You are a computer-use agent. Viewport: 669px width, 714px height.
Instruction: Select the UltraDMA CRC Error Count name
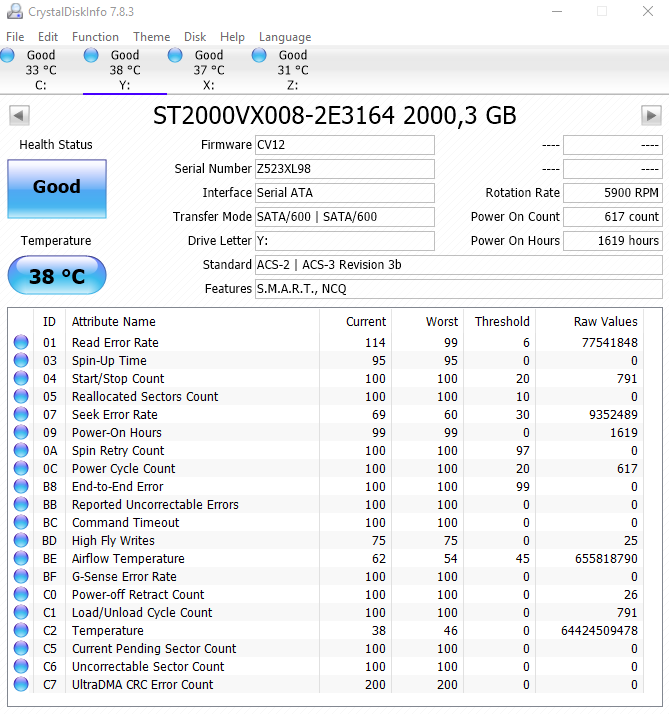143,684
